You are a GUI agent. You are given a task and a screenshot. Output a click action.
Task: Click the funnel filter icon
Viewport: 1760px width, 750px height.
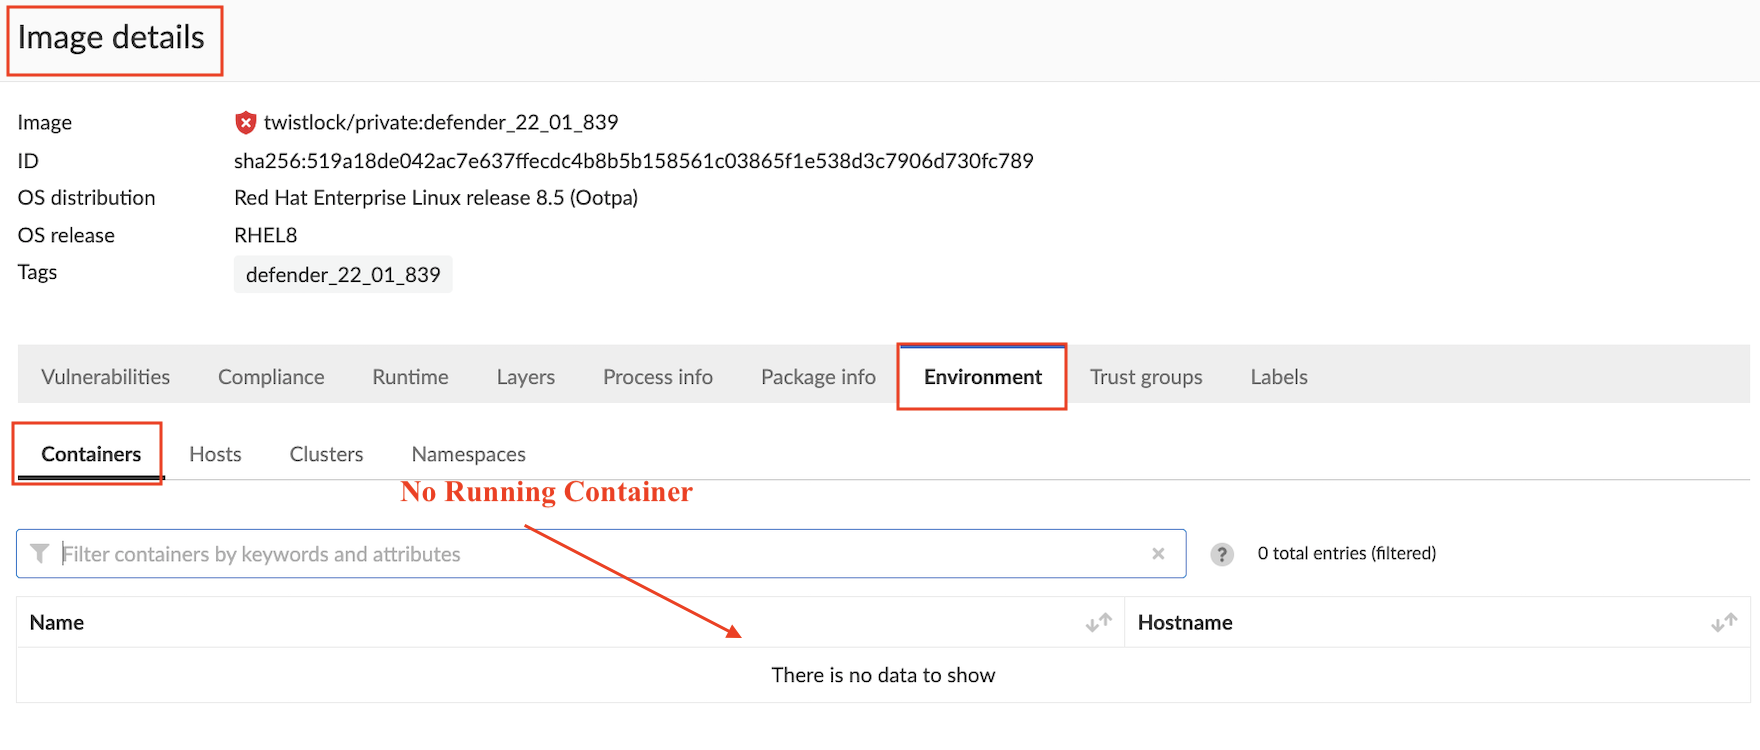pos(40,554)
